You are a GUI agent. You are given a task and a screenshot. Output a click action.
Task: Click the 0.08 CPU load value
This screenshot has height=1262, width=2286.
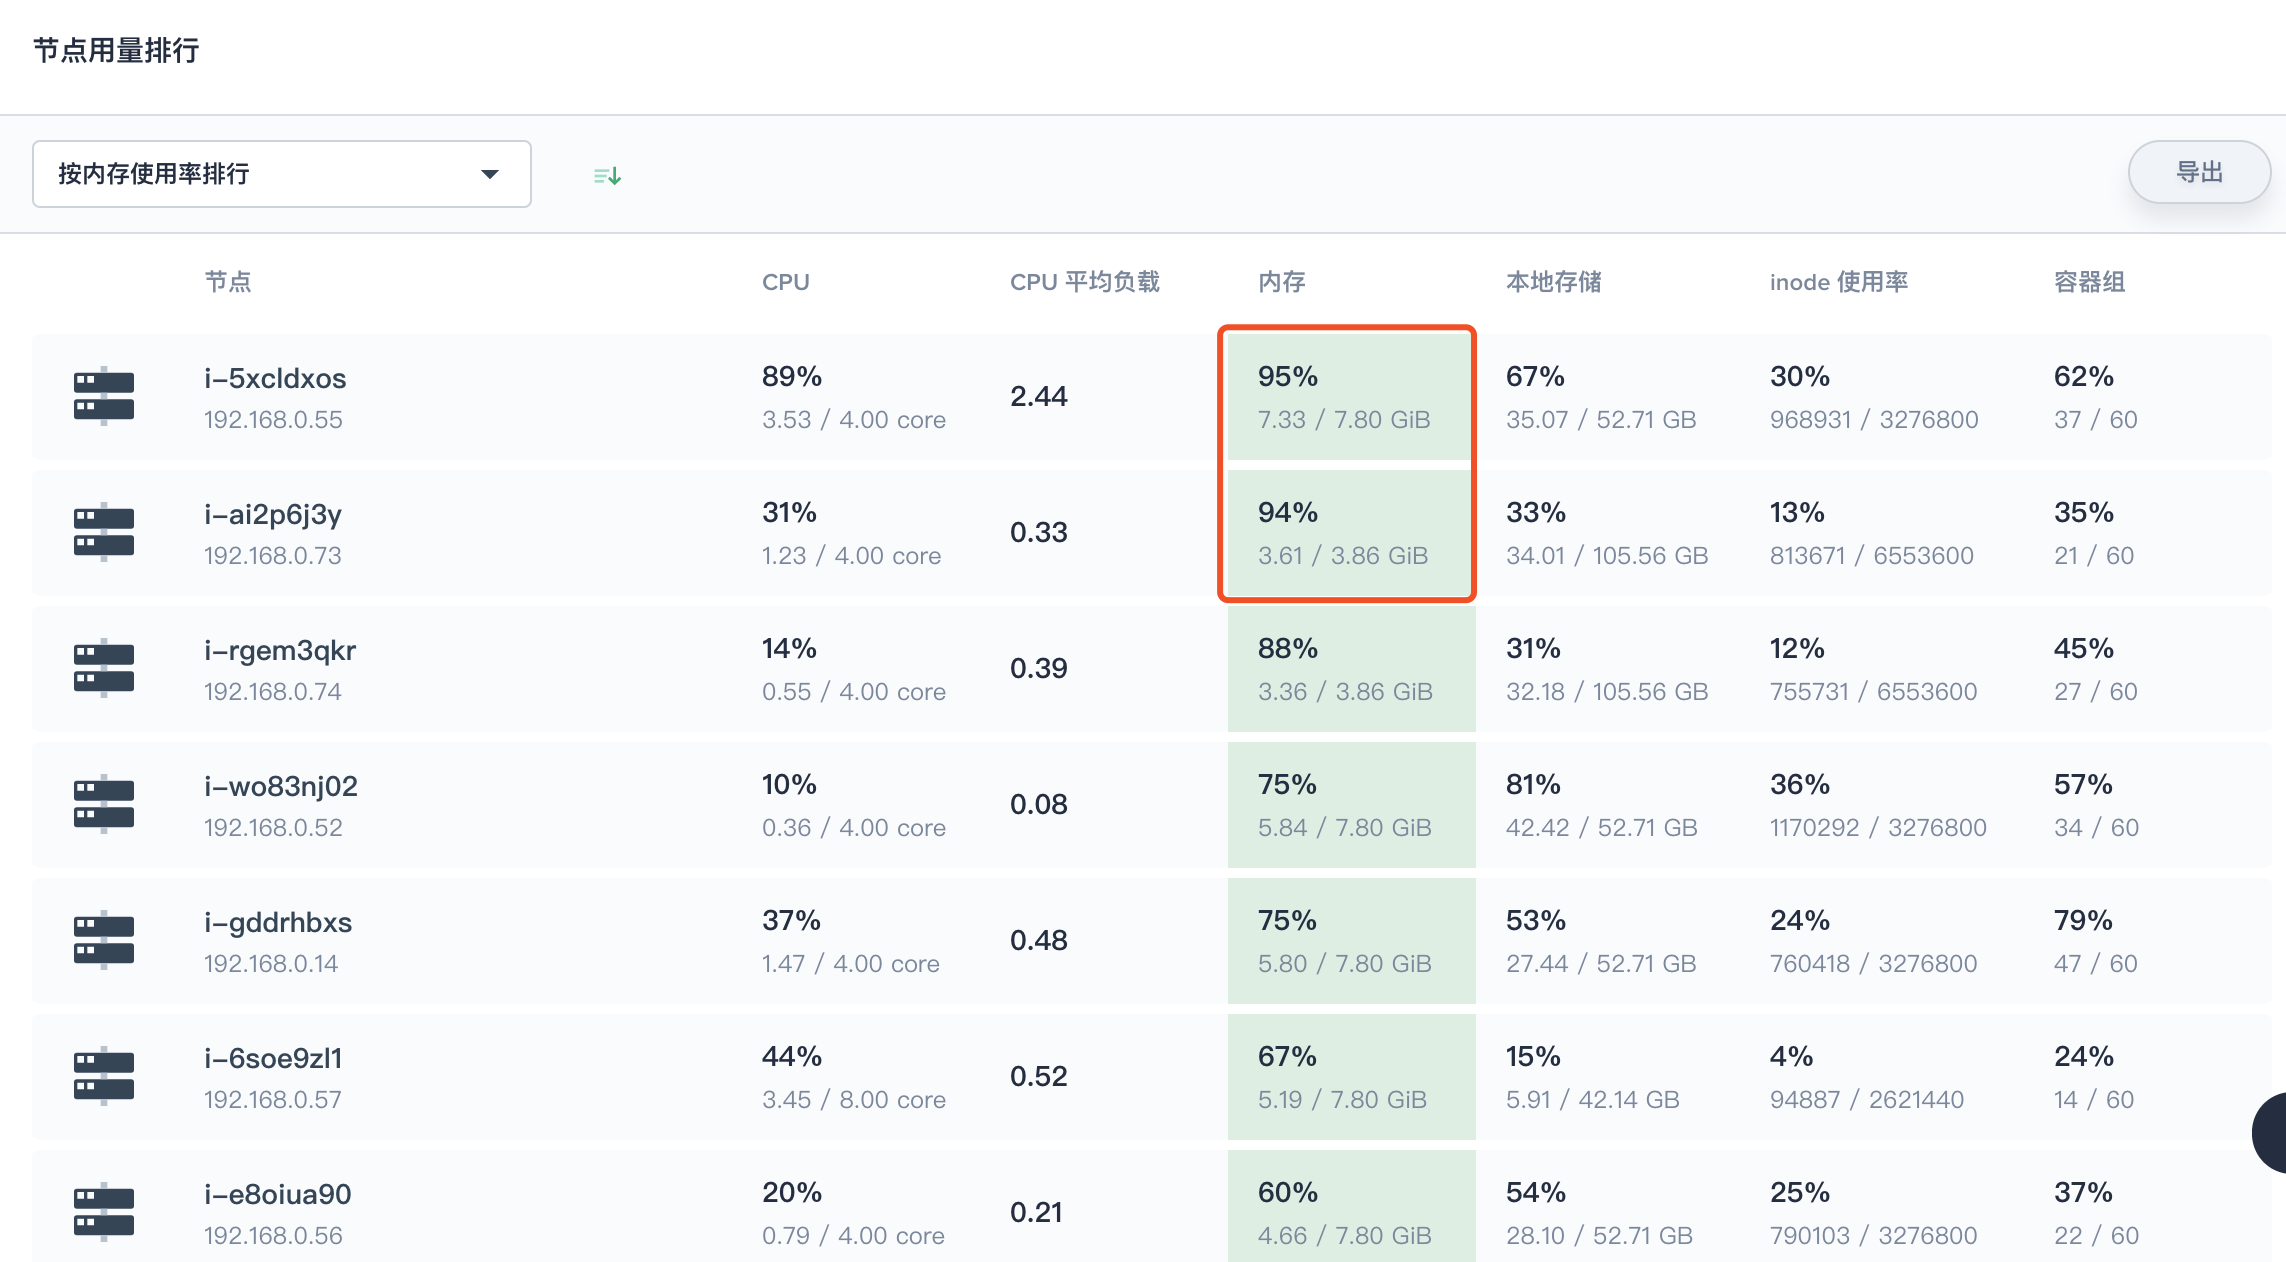[1039, 805]
